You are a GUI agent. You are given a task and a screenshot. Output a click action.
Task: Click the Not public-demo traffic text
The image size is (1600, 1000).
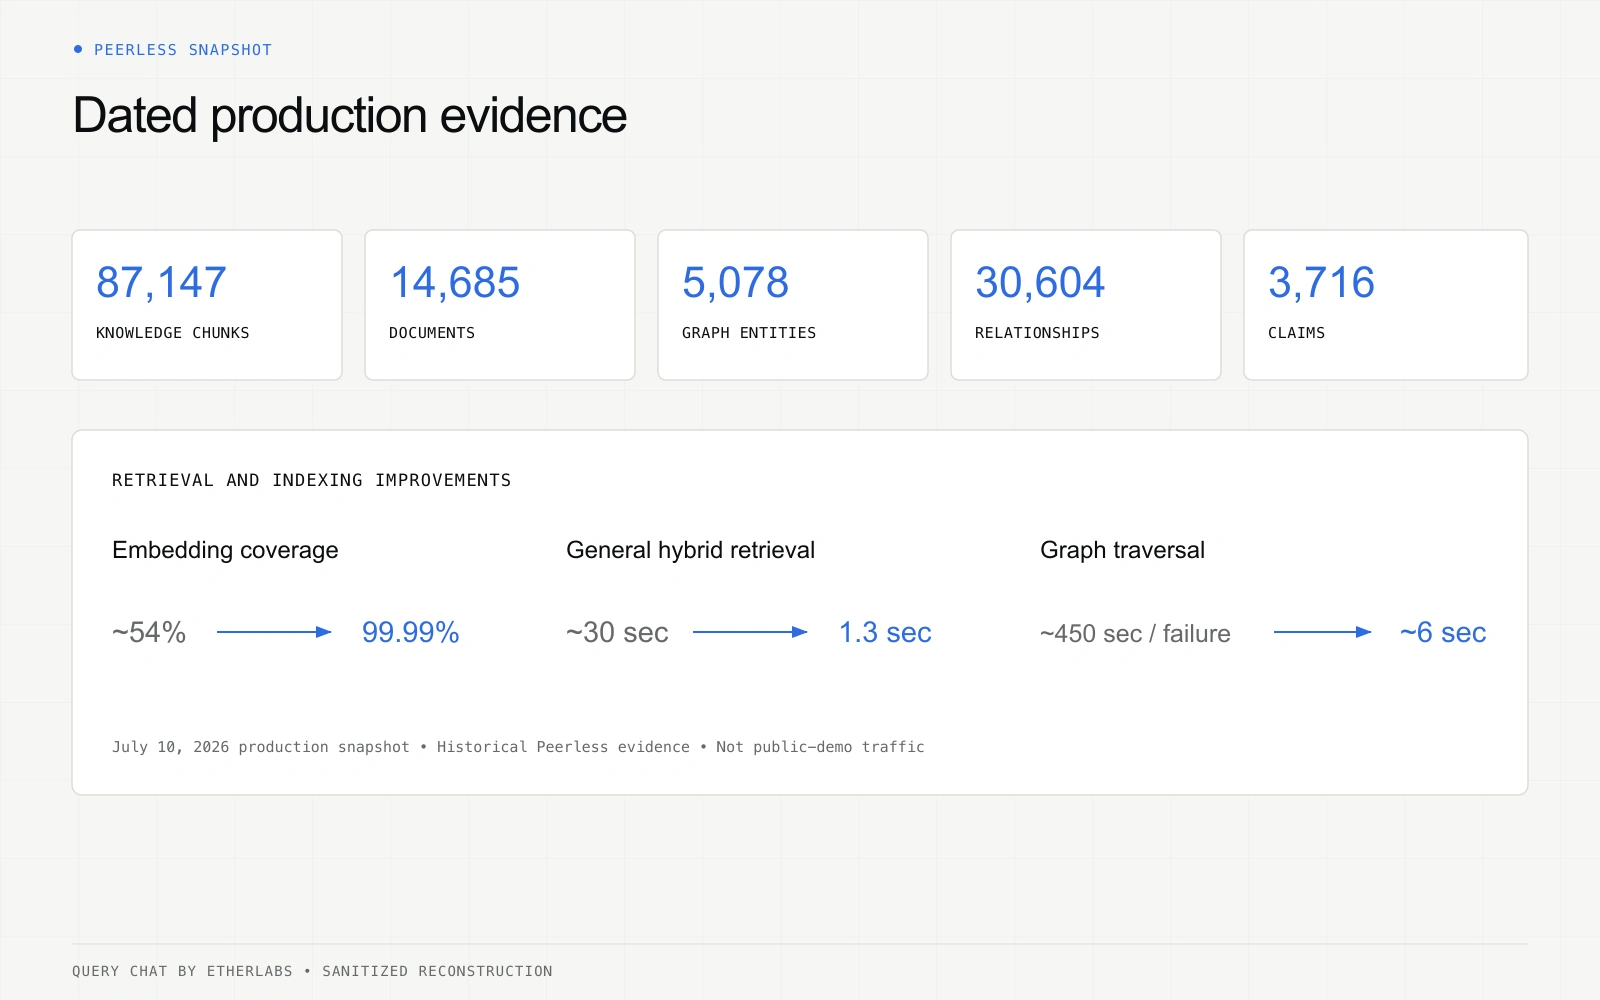click(x=820, y=747)
